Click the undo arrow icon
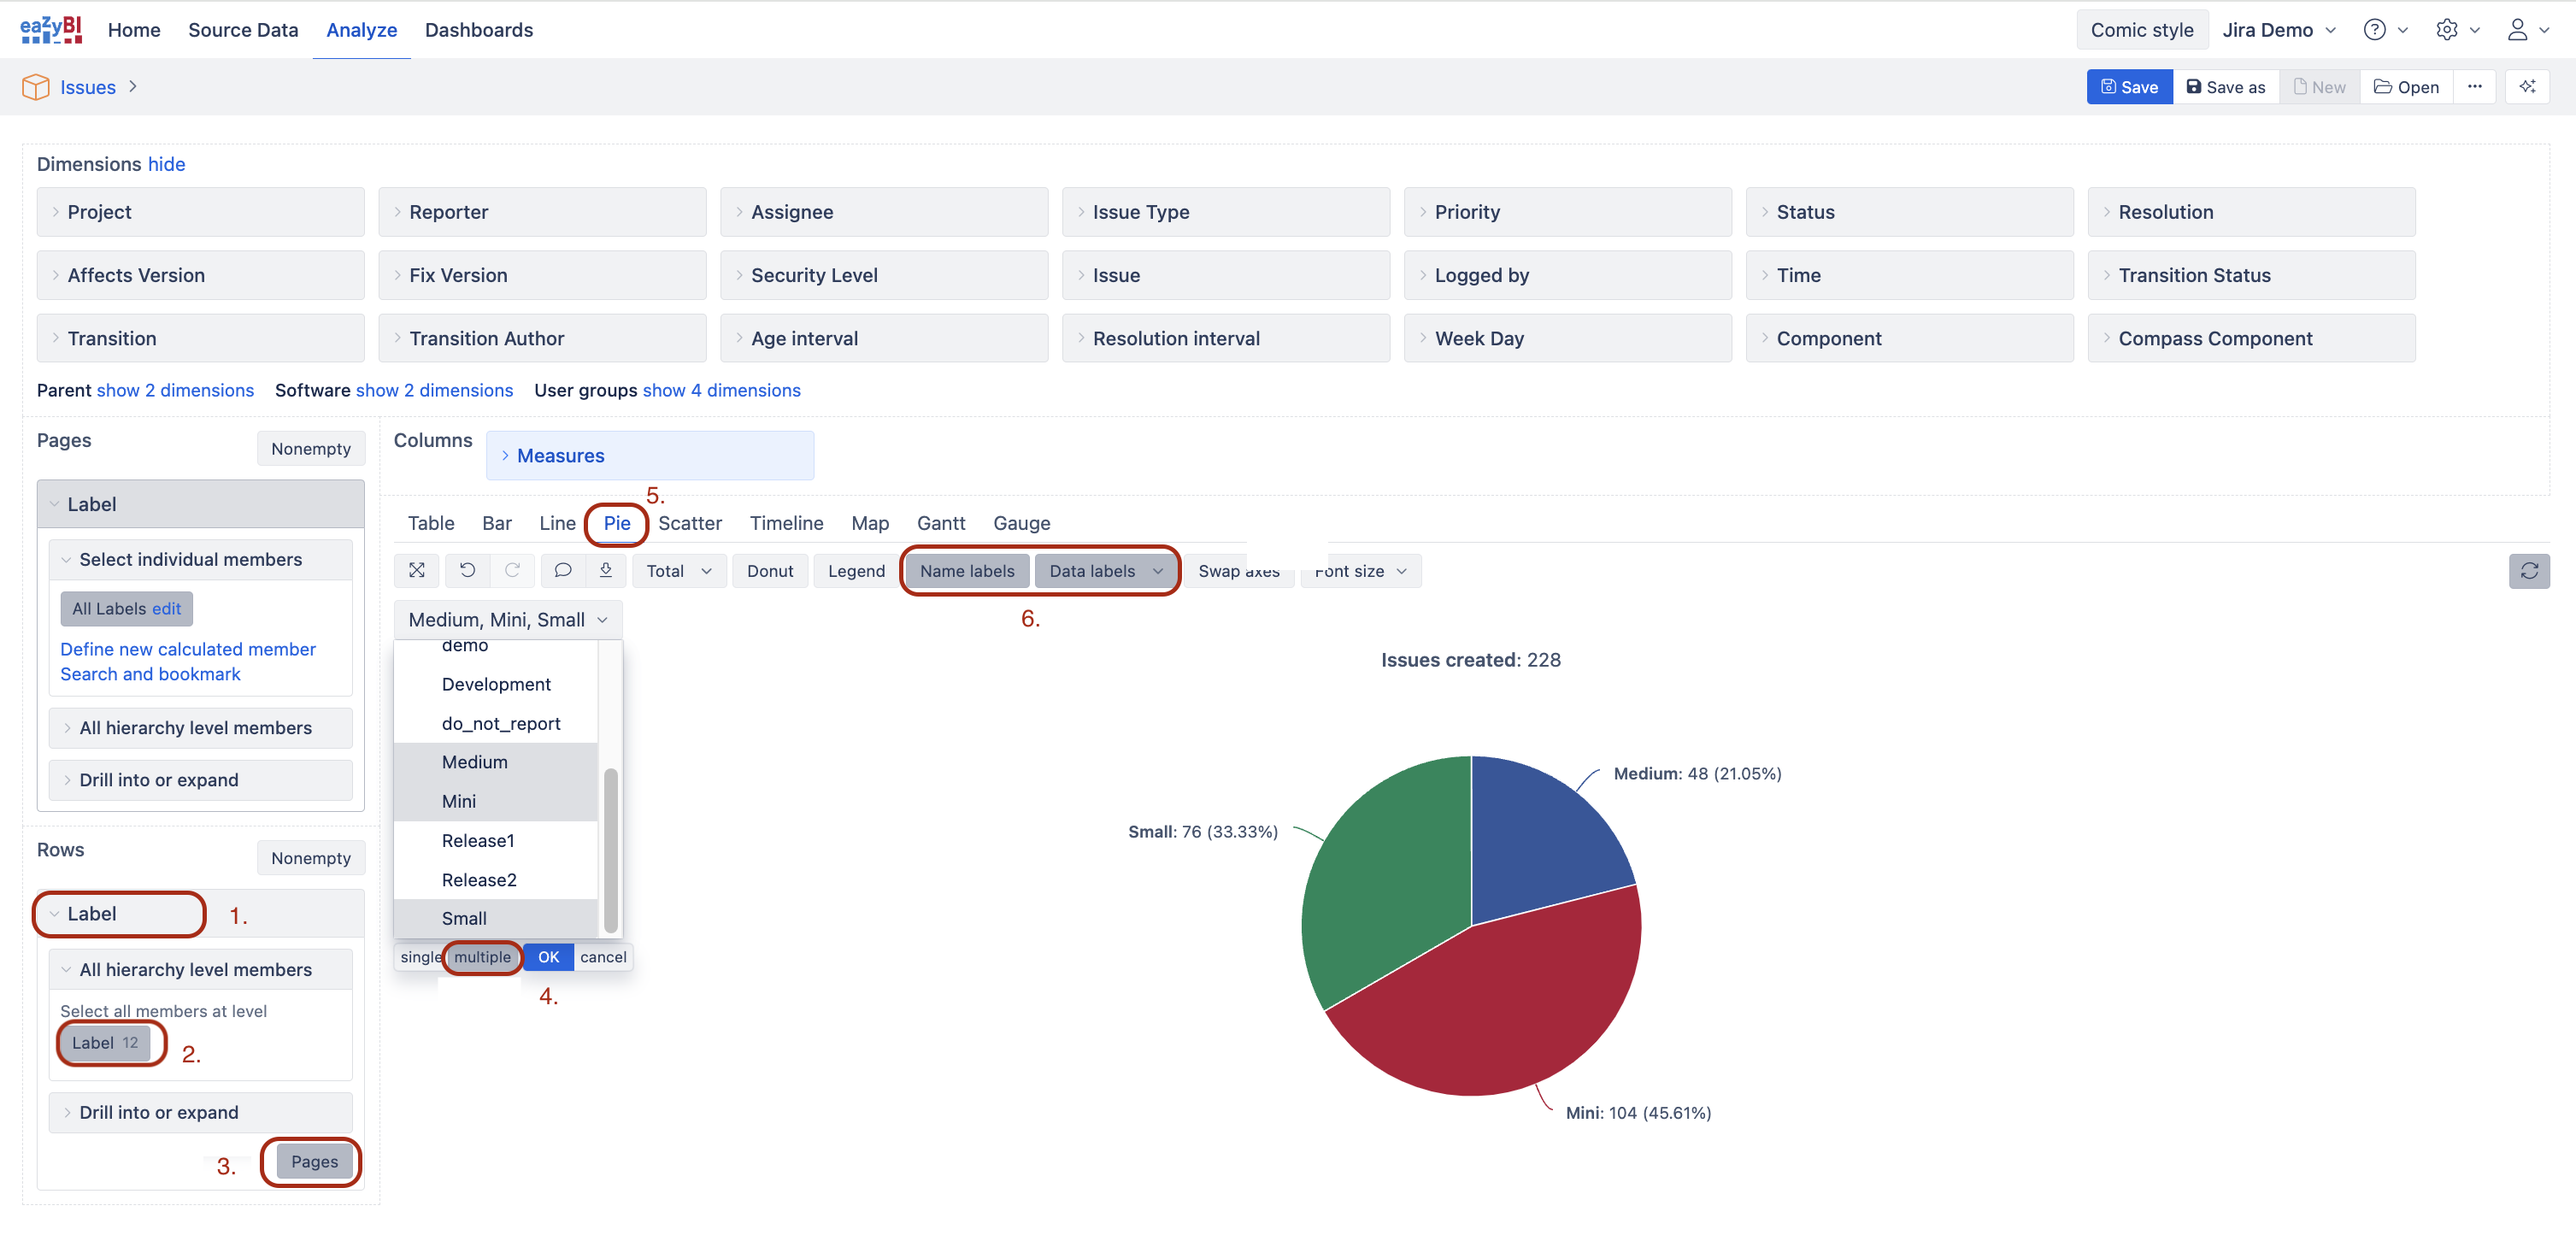 (x=467, y=570)
